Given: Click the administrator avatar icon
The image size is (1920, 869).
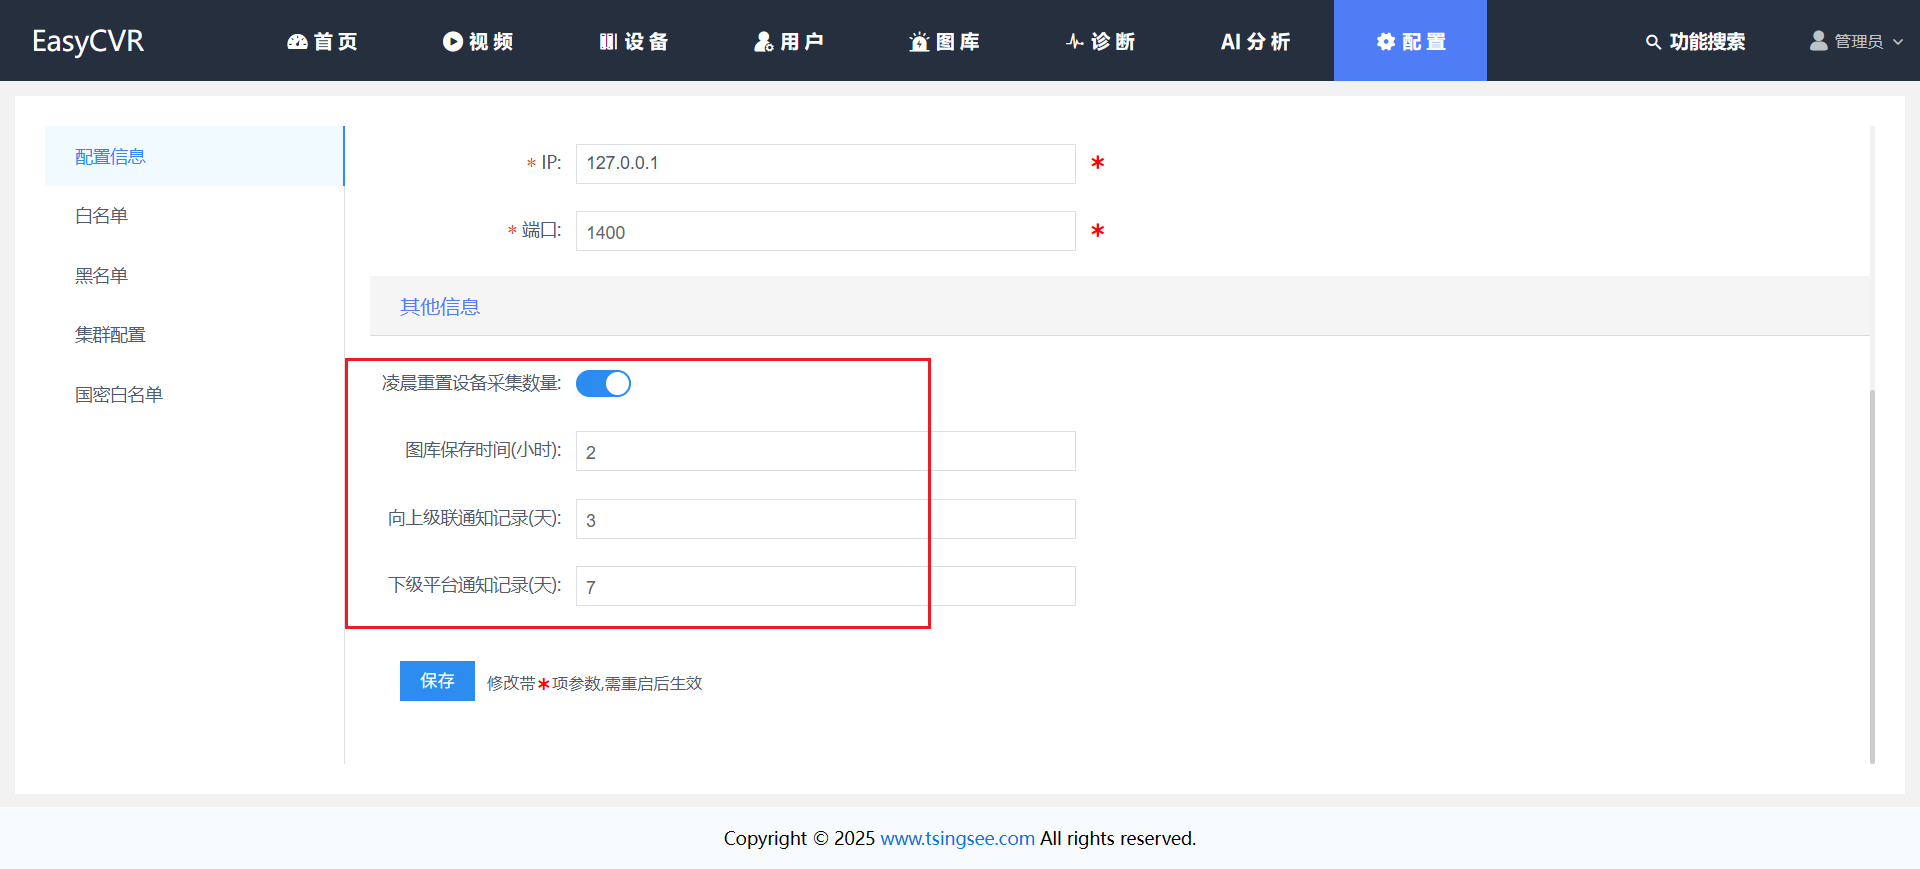Looking at the screenshot, I should (1819, 40).
